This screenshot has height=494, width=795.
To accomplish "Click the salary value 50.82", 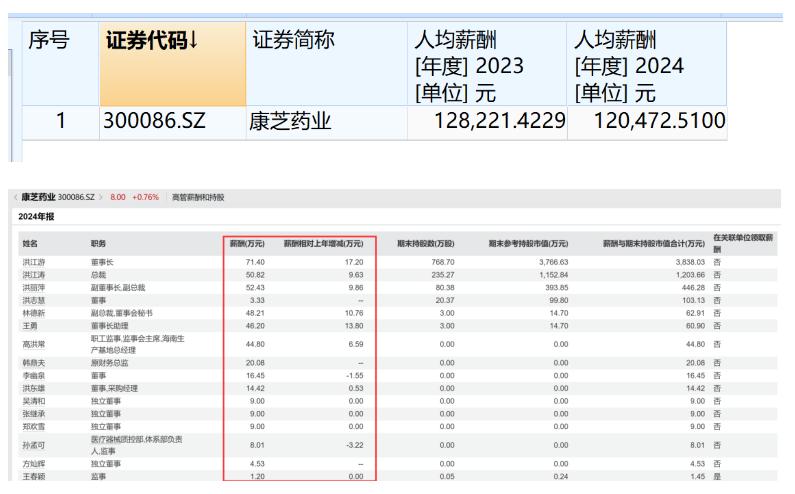I will [255, 275].
